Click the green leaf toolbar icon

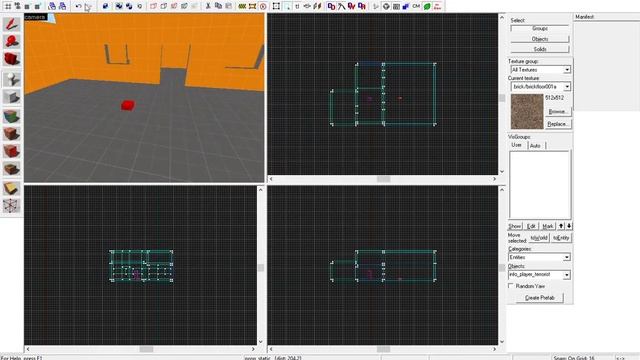427,6
